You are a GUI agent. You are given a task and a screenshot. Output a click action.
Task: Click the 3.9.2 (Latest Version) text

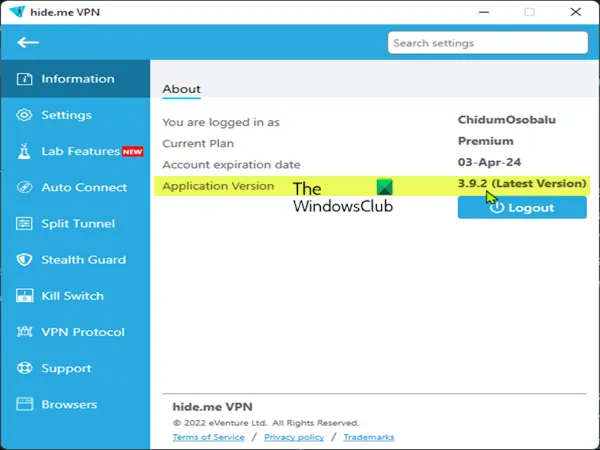522,184
